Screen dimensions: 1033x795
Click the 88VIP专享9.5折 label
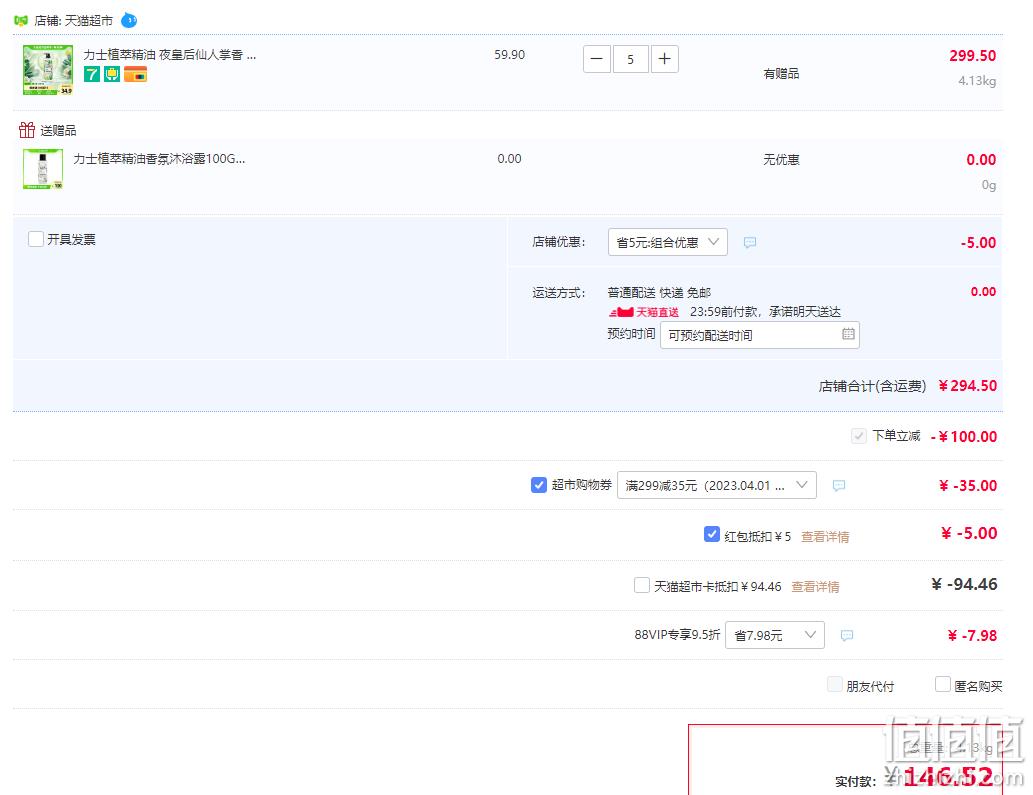pos(677,635)
